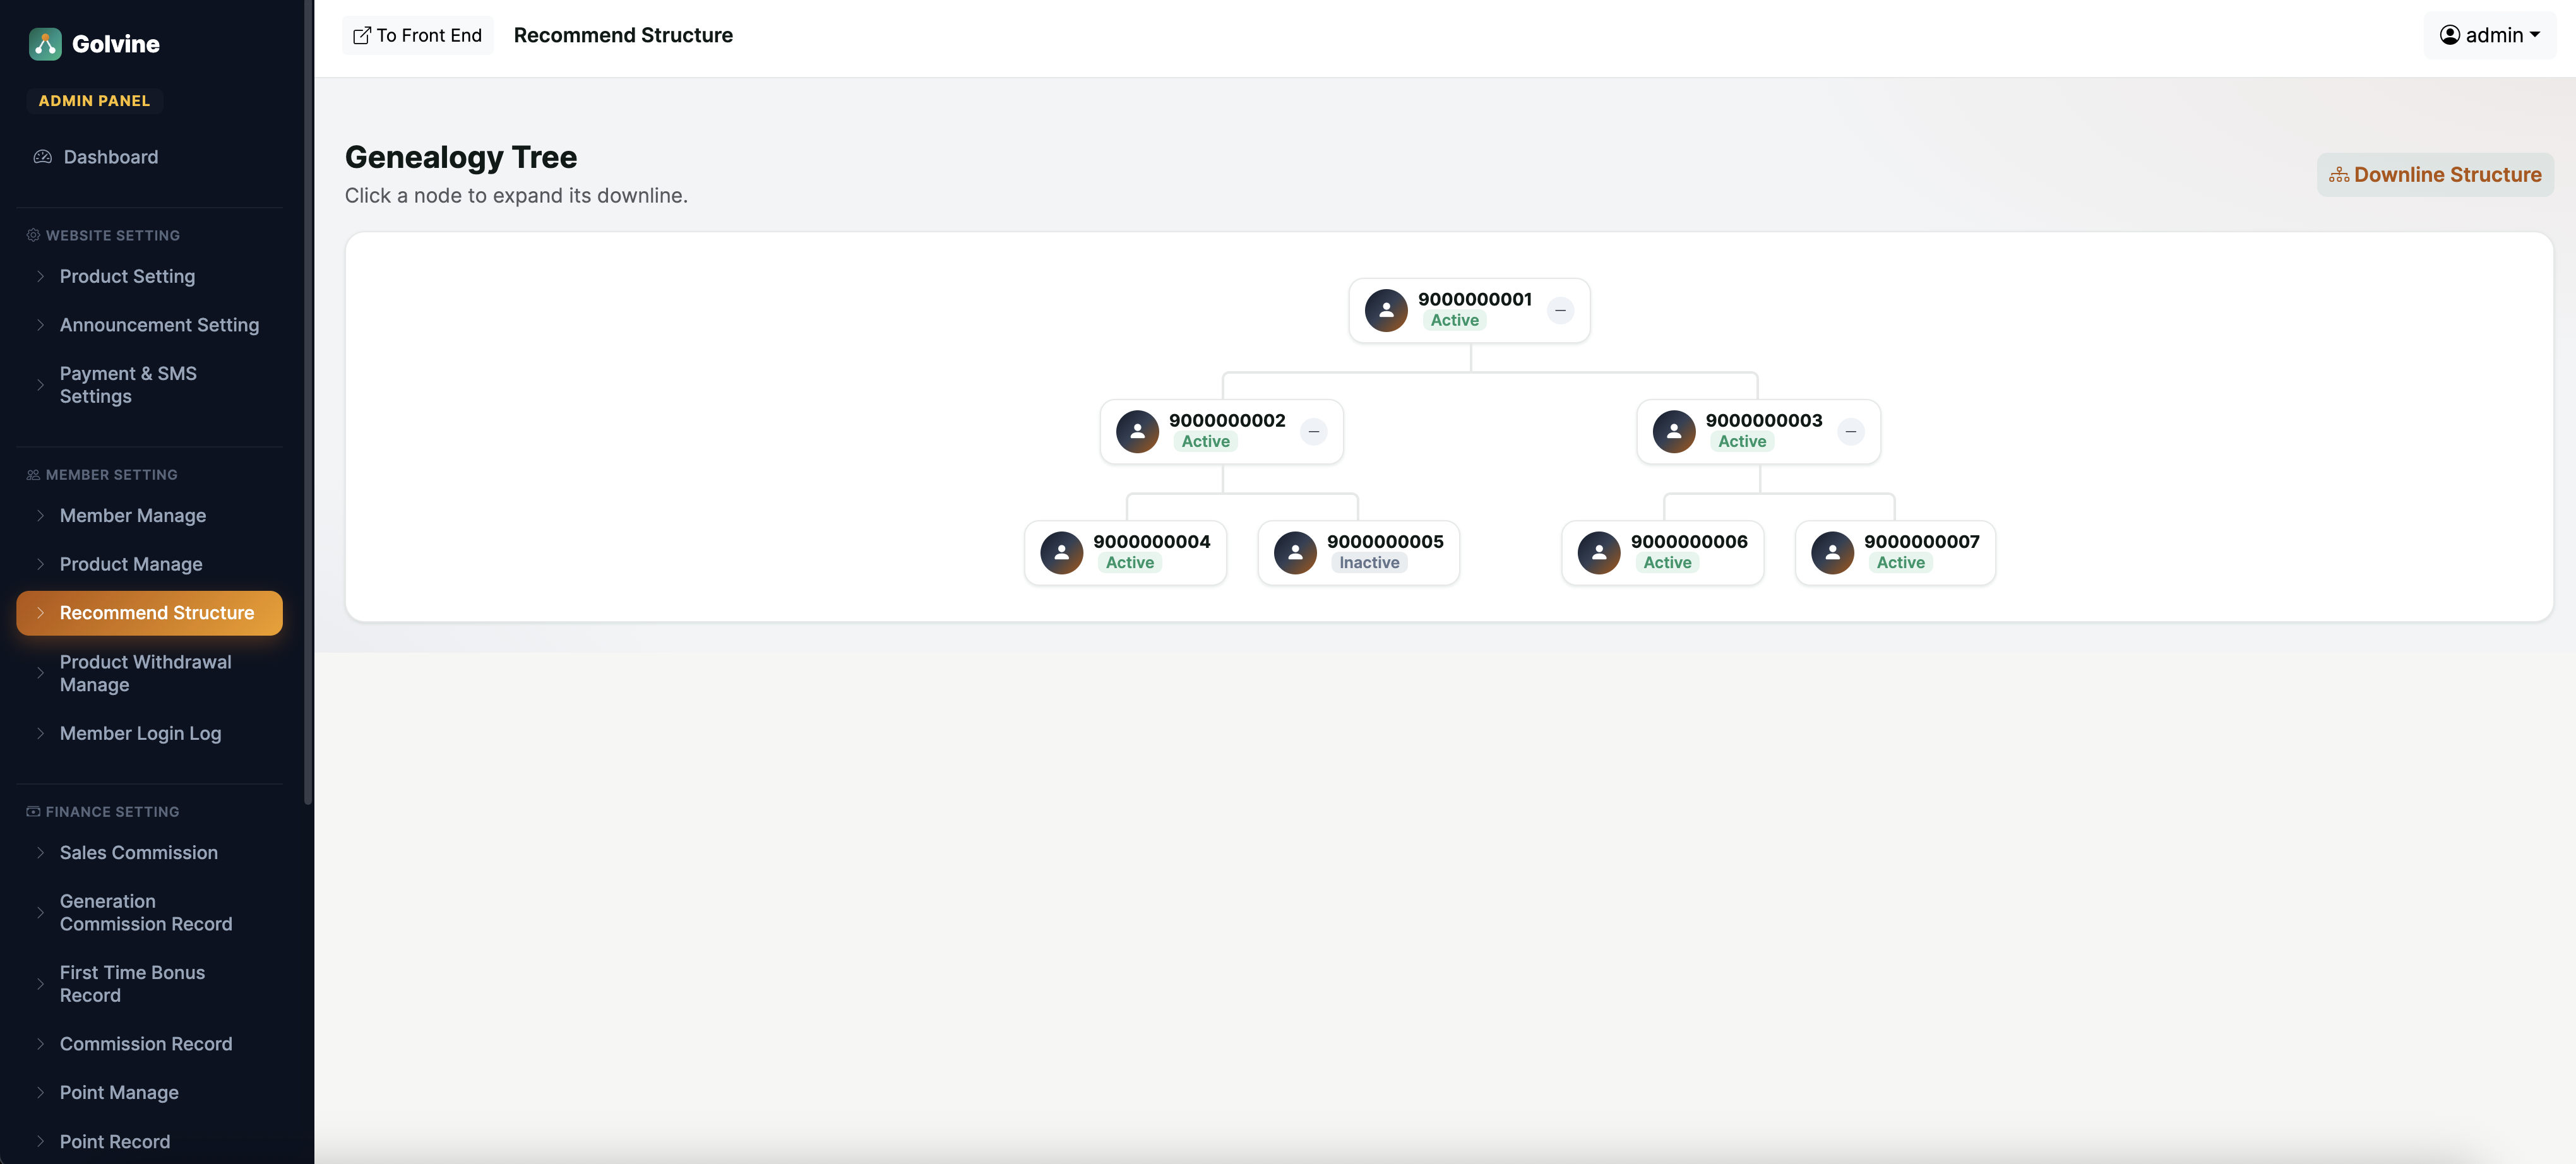The width and height of the screenshot is (2576, 1164).
Task: Select node ID 9000000004
Action: tap(1151, 541)
